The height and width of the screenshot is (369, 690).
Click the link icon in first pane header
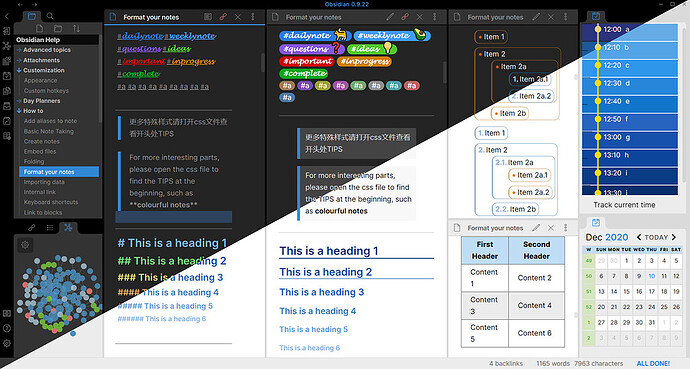(223, 17)
